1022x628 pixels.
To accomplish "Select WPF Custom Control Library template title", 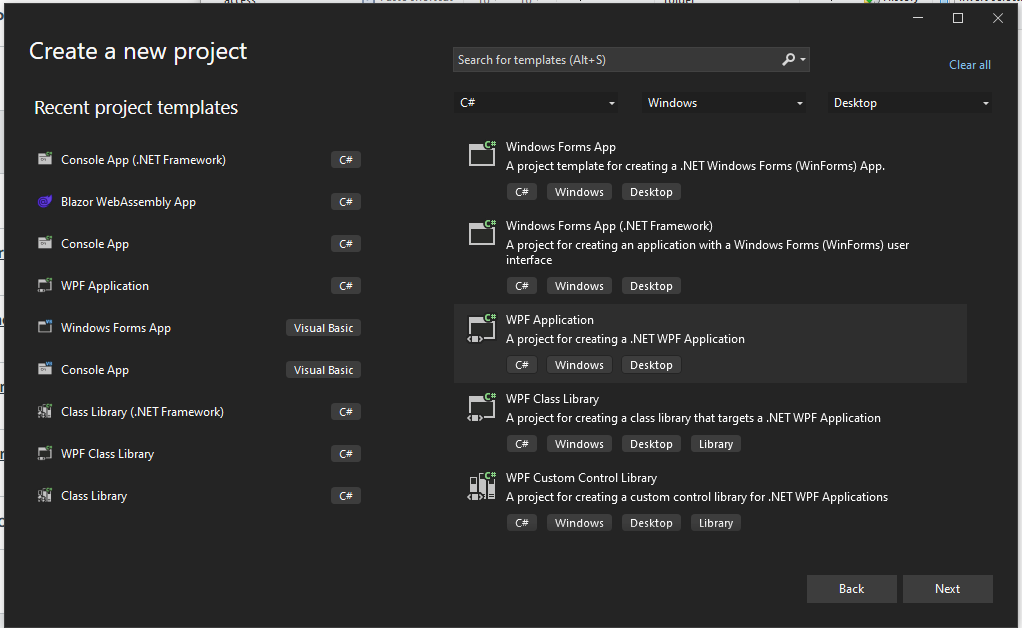I will [581, 478].
